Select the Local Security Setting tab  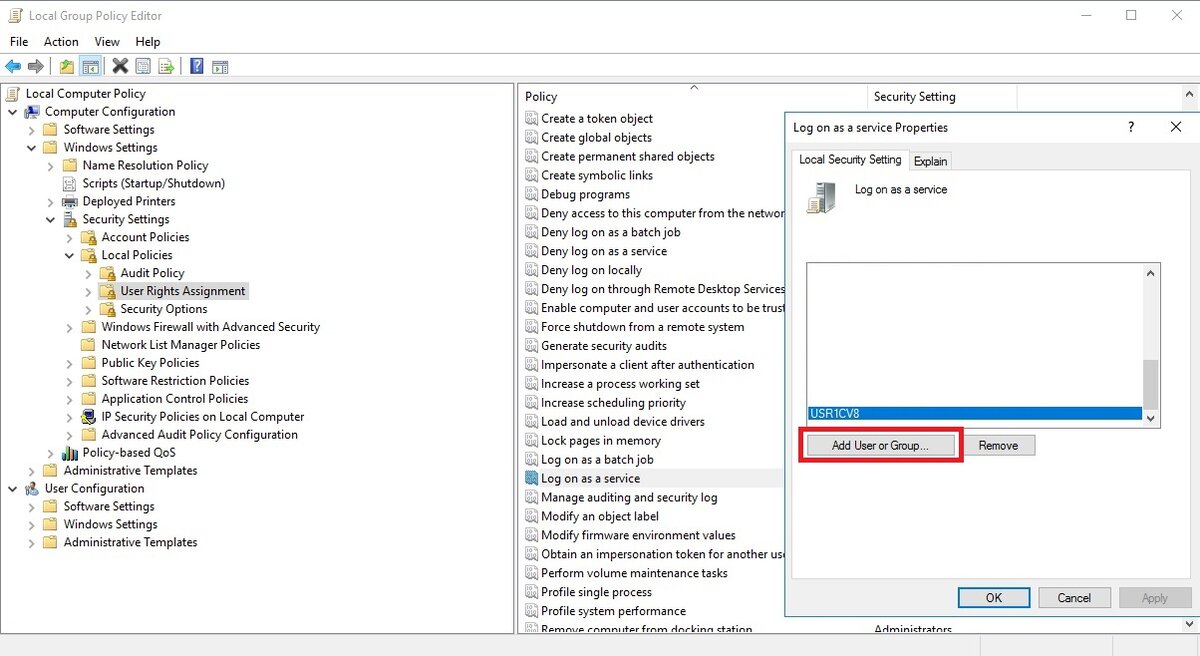pyautogui.click(x=850, y=160)
